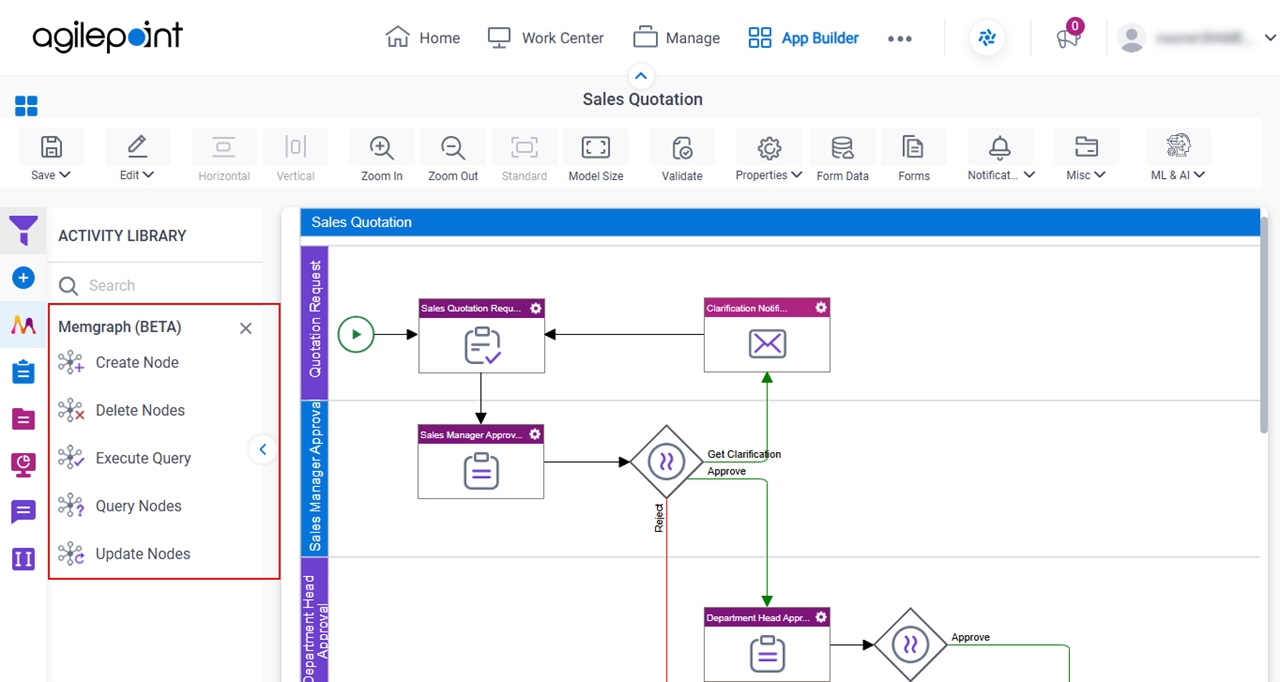The width and height of the screenshot is (1280, 682).
Task: Open Form Data tool
Action: [x=842, y=148]
